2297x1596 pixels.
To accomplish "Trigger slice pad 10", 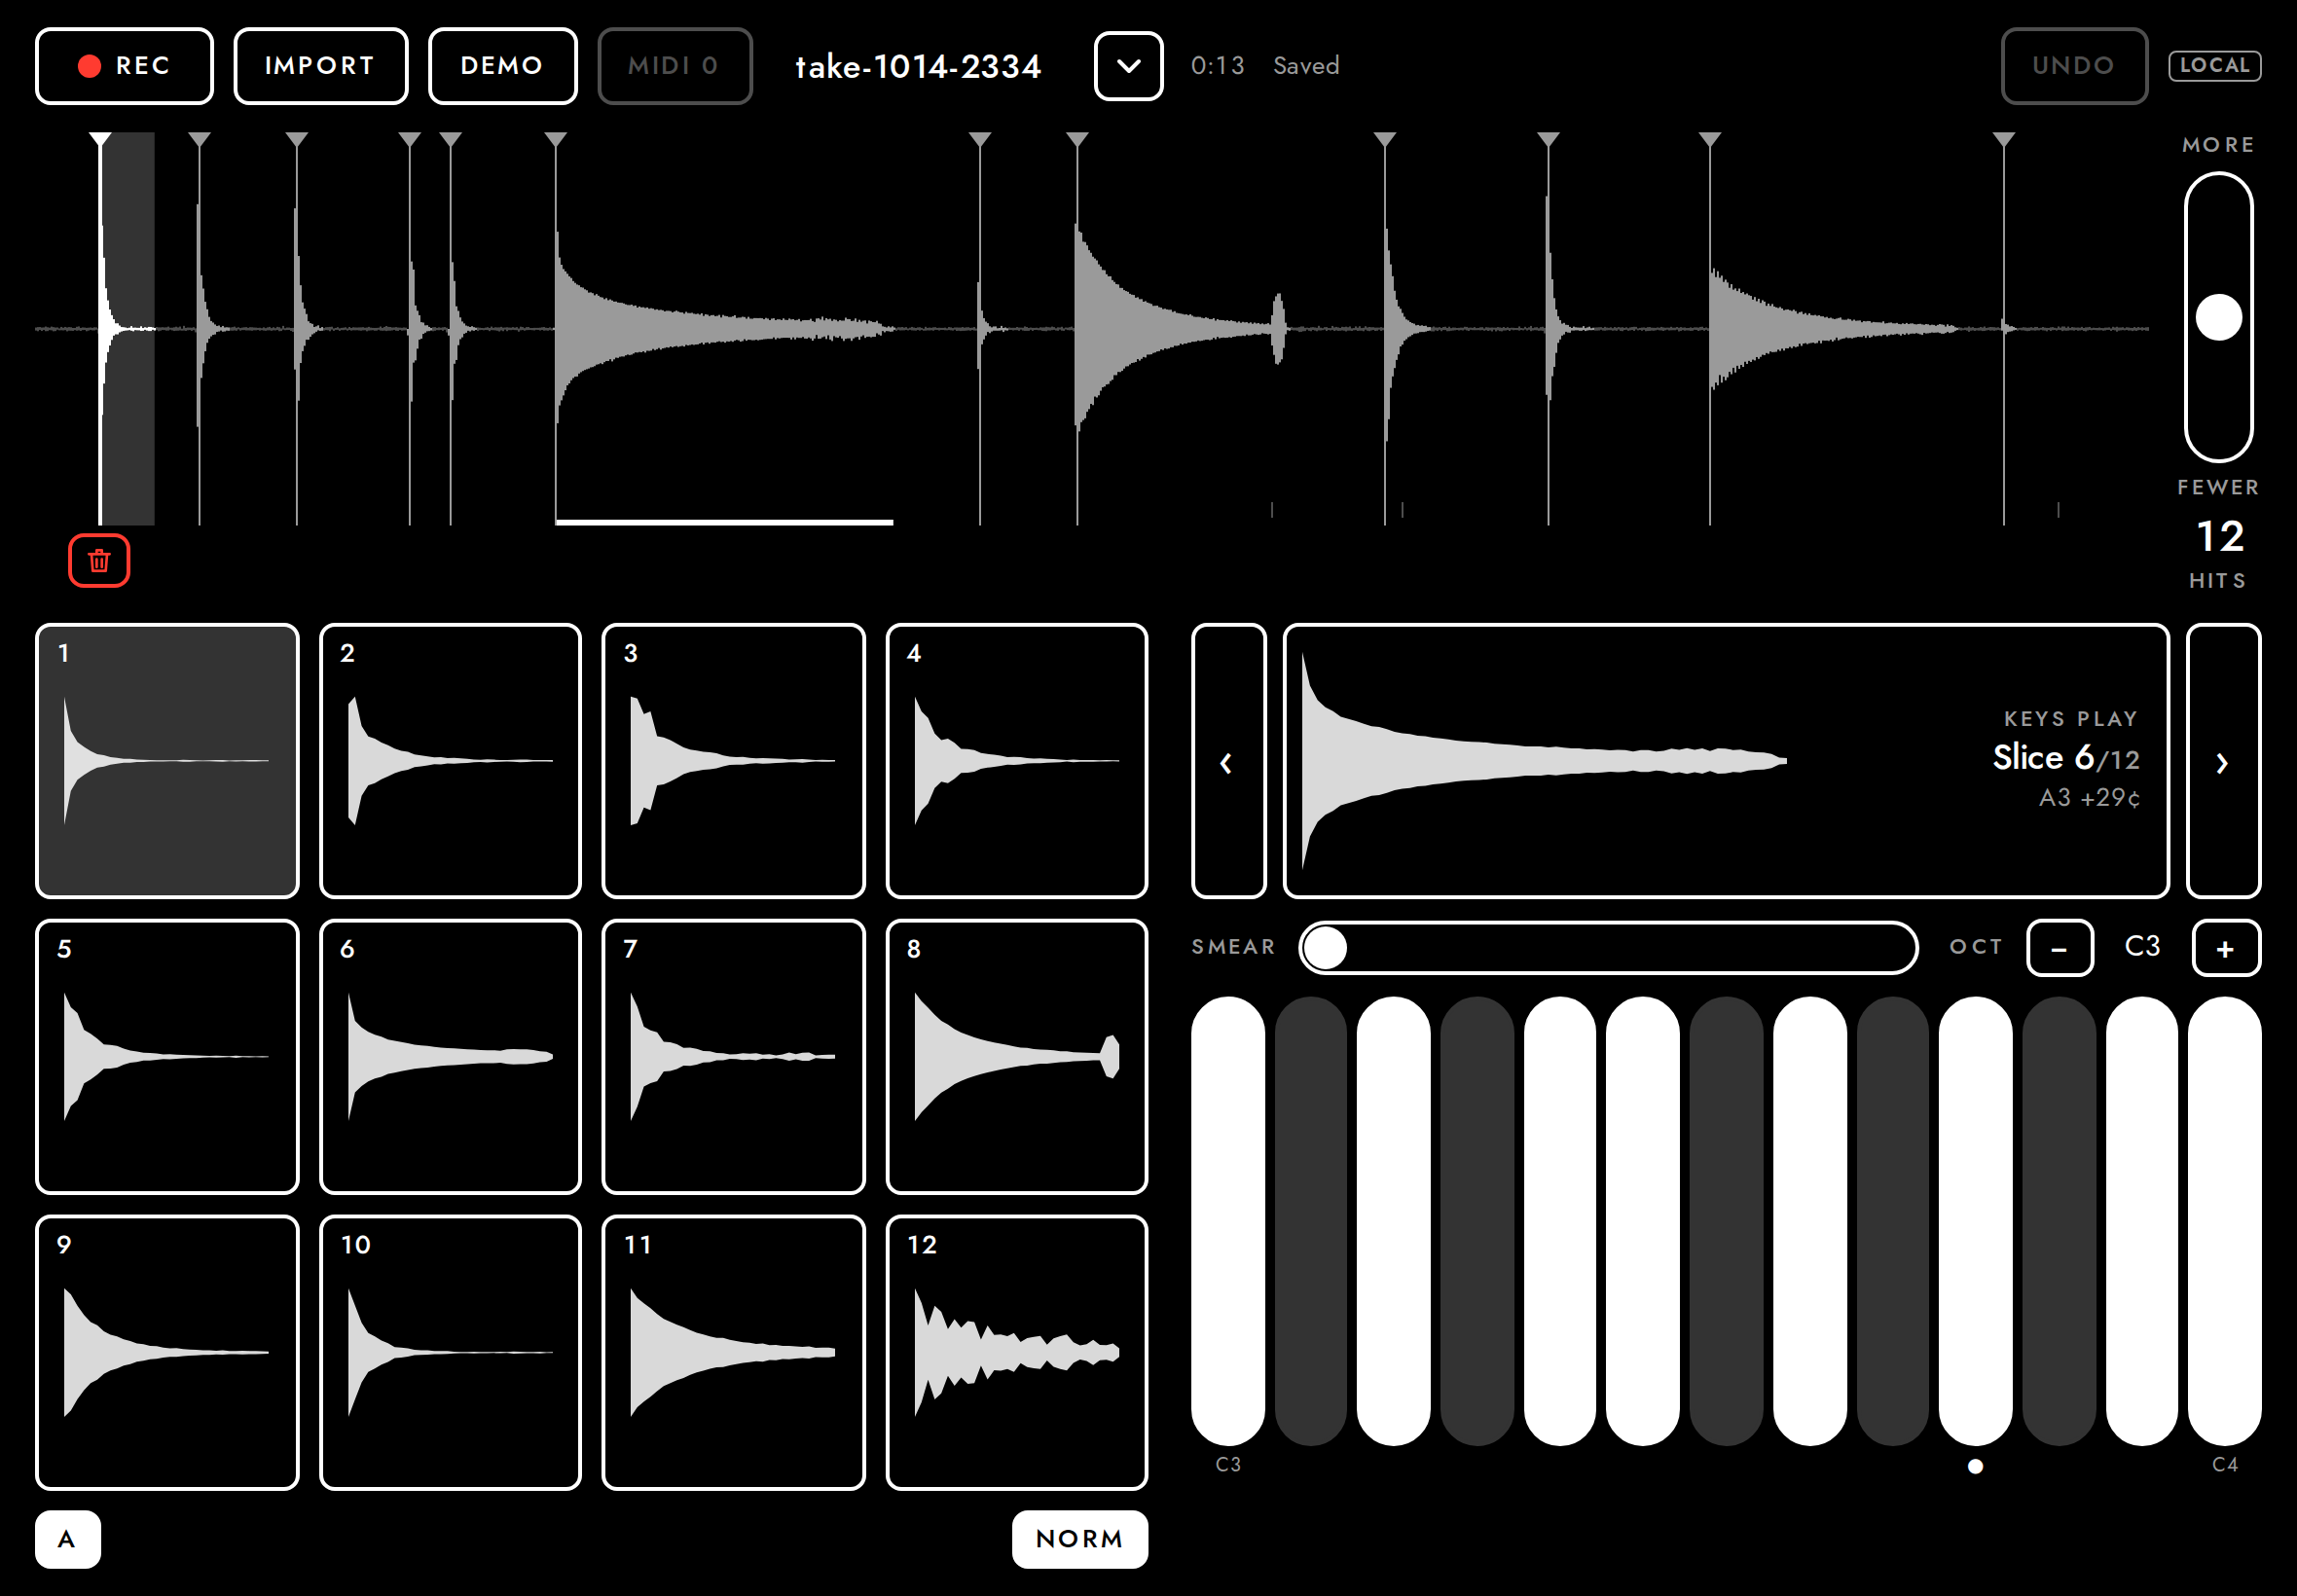I will pos(450,1352).
